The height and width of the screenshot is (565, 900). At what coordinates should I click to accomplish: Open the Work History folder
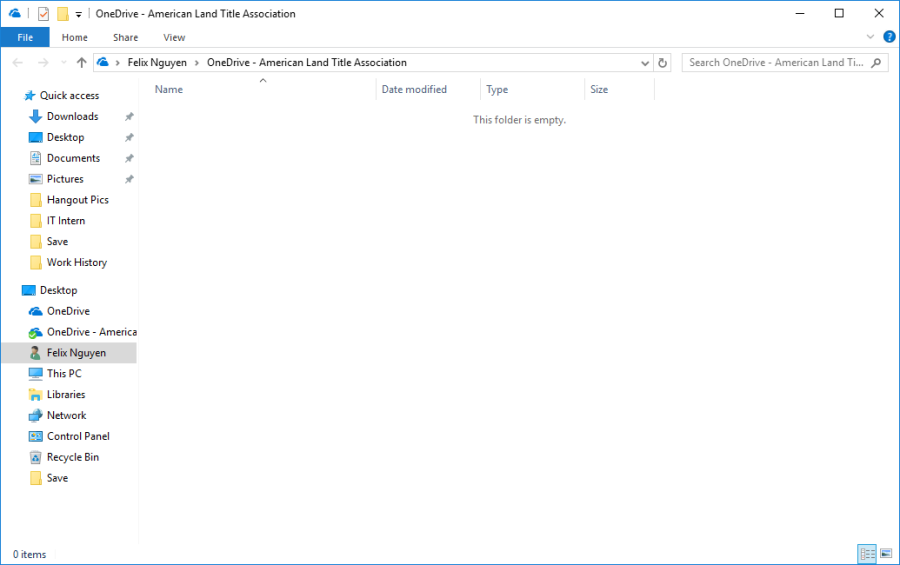click(x=76, y=262)
